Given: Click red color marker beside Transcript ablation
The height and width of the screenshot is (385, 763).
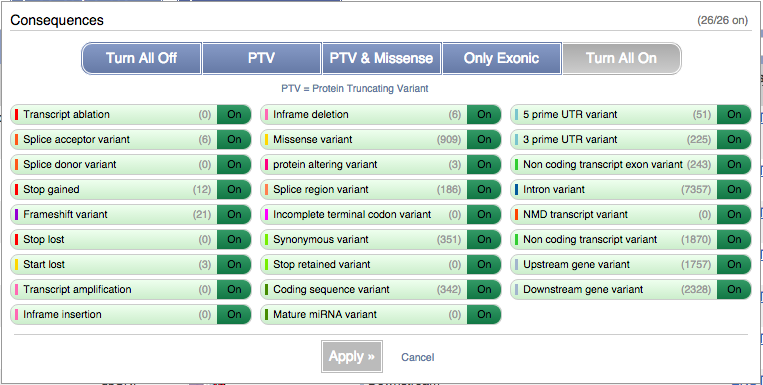Looking at the screenshot, I should (17, 115).
